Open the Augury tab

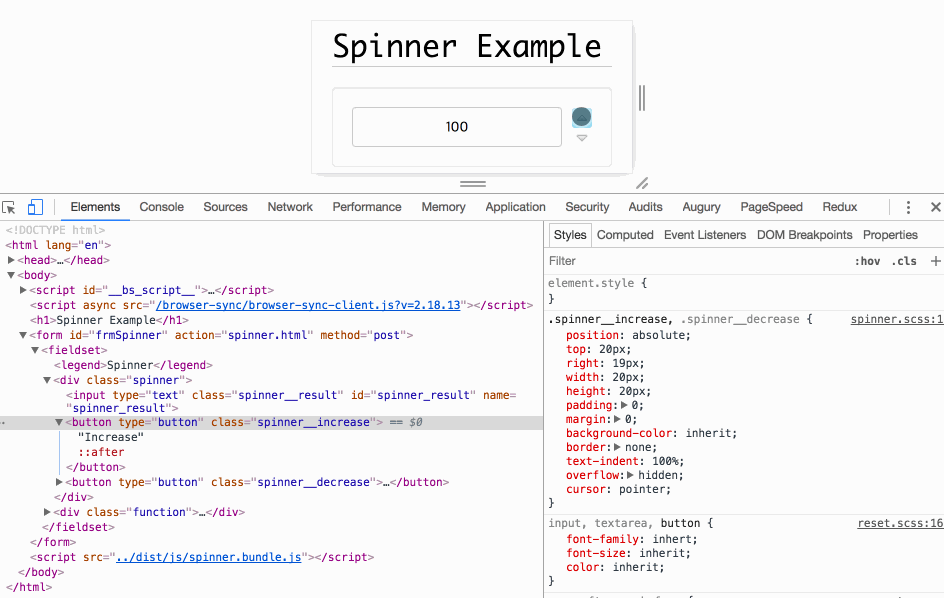tap(701, 207)
